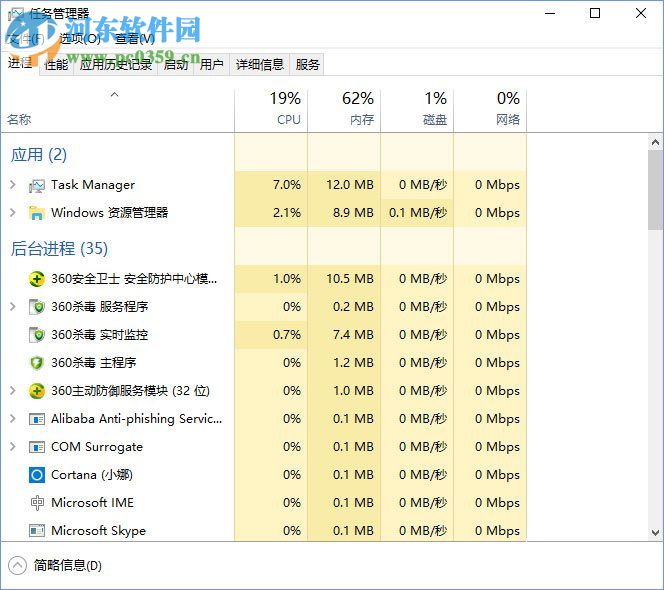Click the 360杀毒 实时监控 icon
The width and height of the screenshot is (664, 590).
[x=37, y=335]
